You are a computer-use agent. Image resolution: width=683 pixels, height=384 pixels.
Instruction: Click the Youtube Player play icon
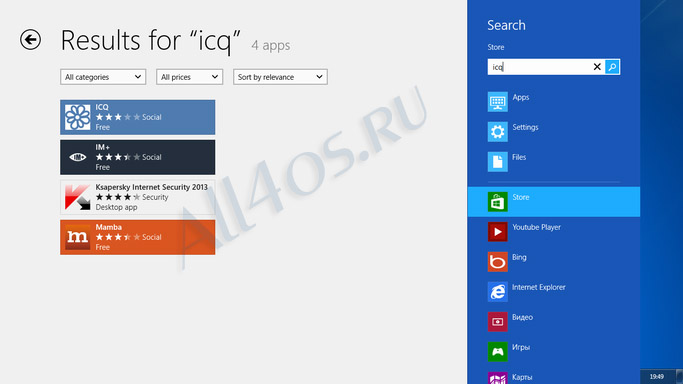coord(497,232)
